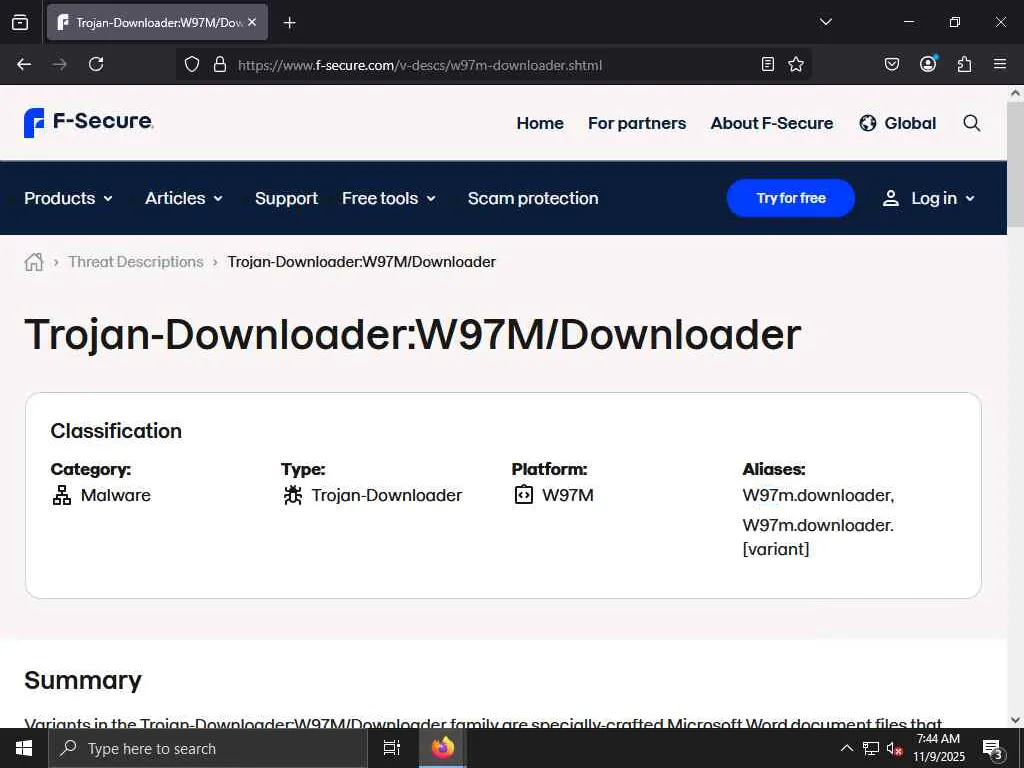Click the Classification heading
This screenshot has width=1024, height=768.
pyautogui.click(x=116, y=431)
